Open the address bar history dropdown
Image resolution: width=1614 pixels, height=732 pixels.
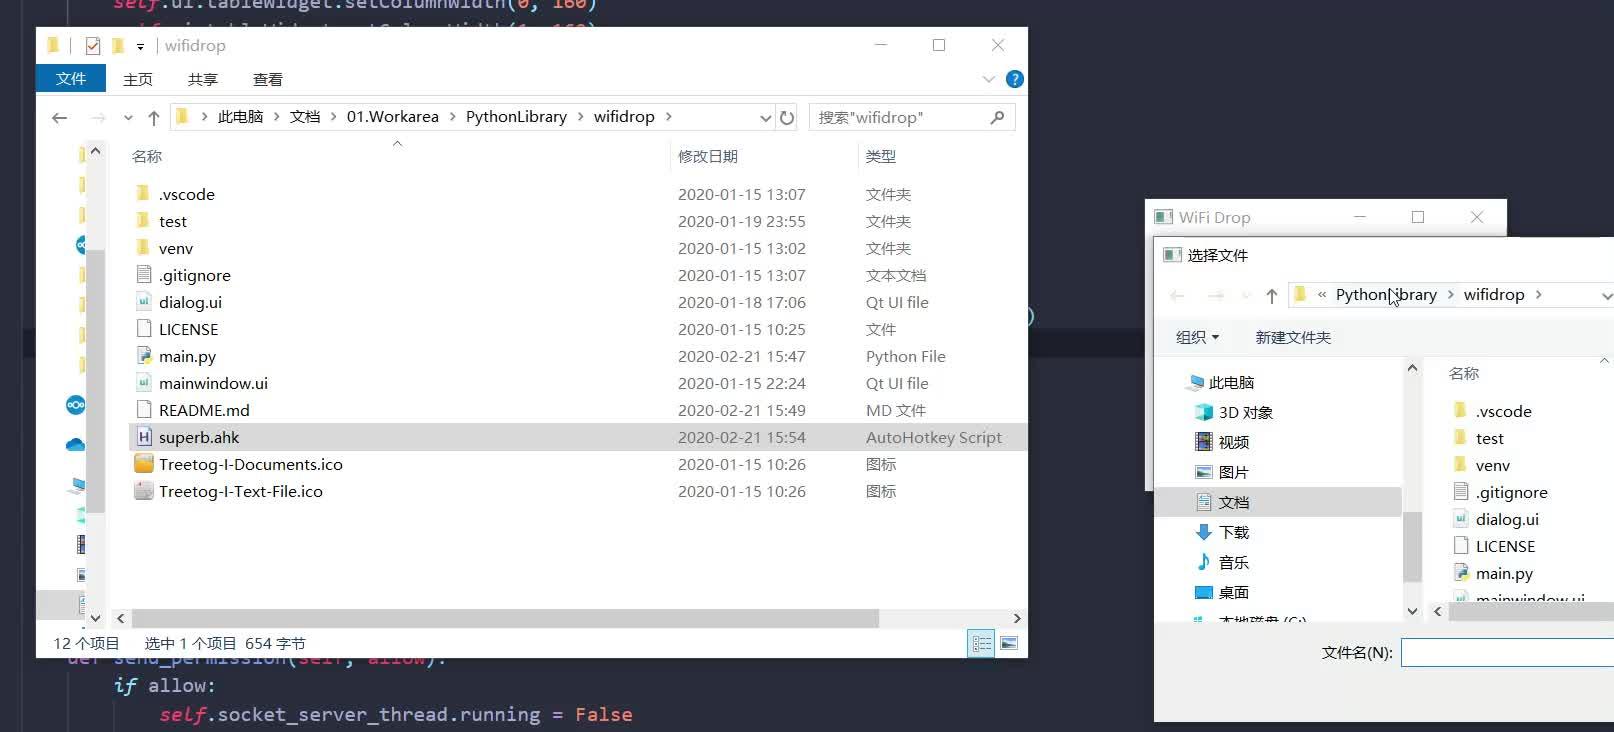point(765,117)
